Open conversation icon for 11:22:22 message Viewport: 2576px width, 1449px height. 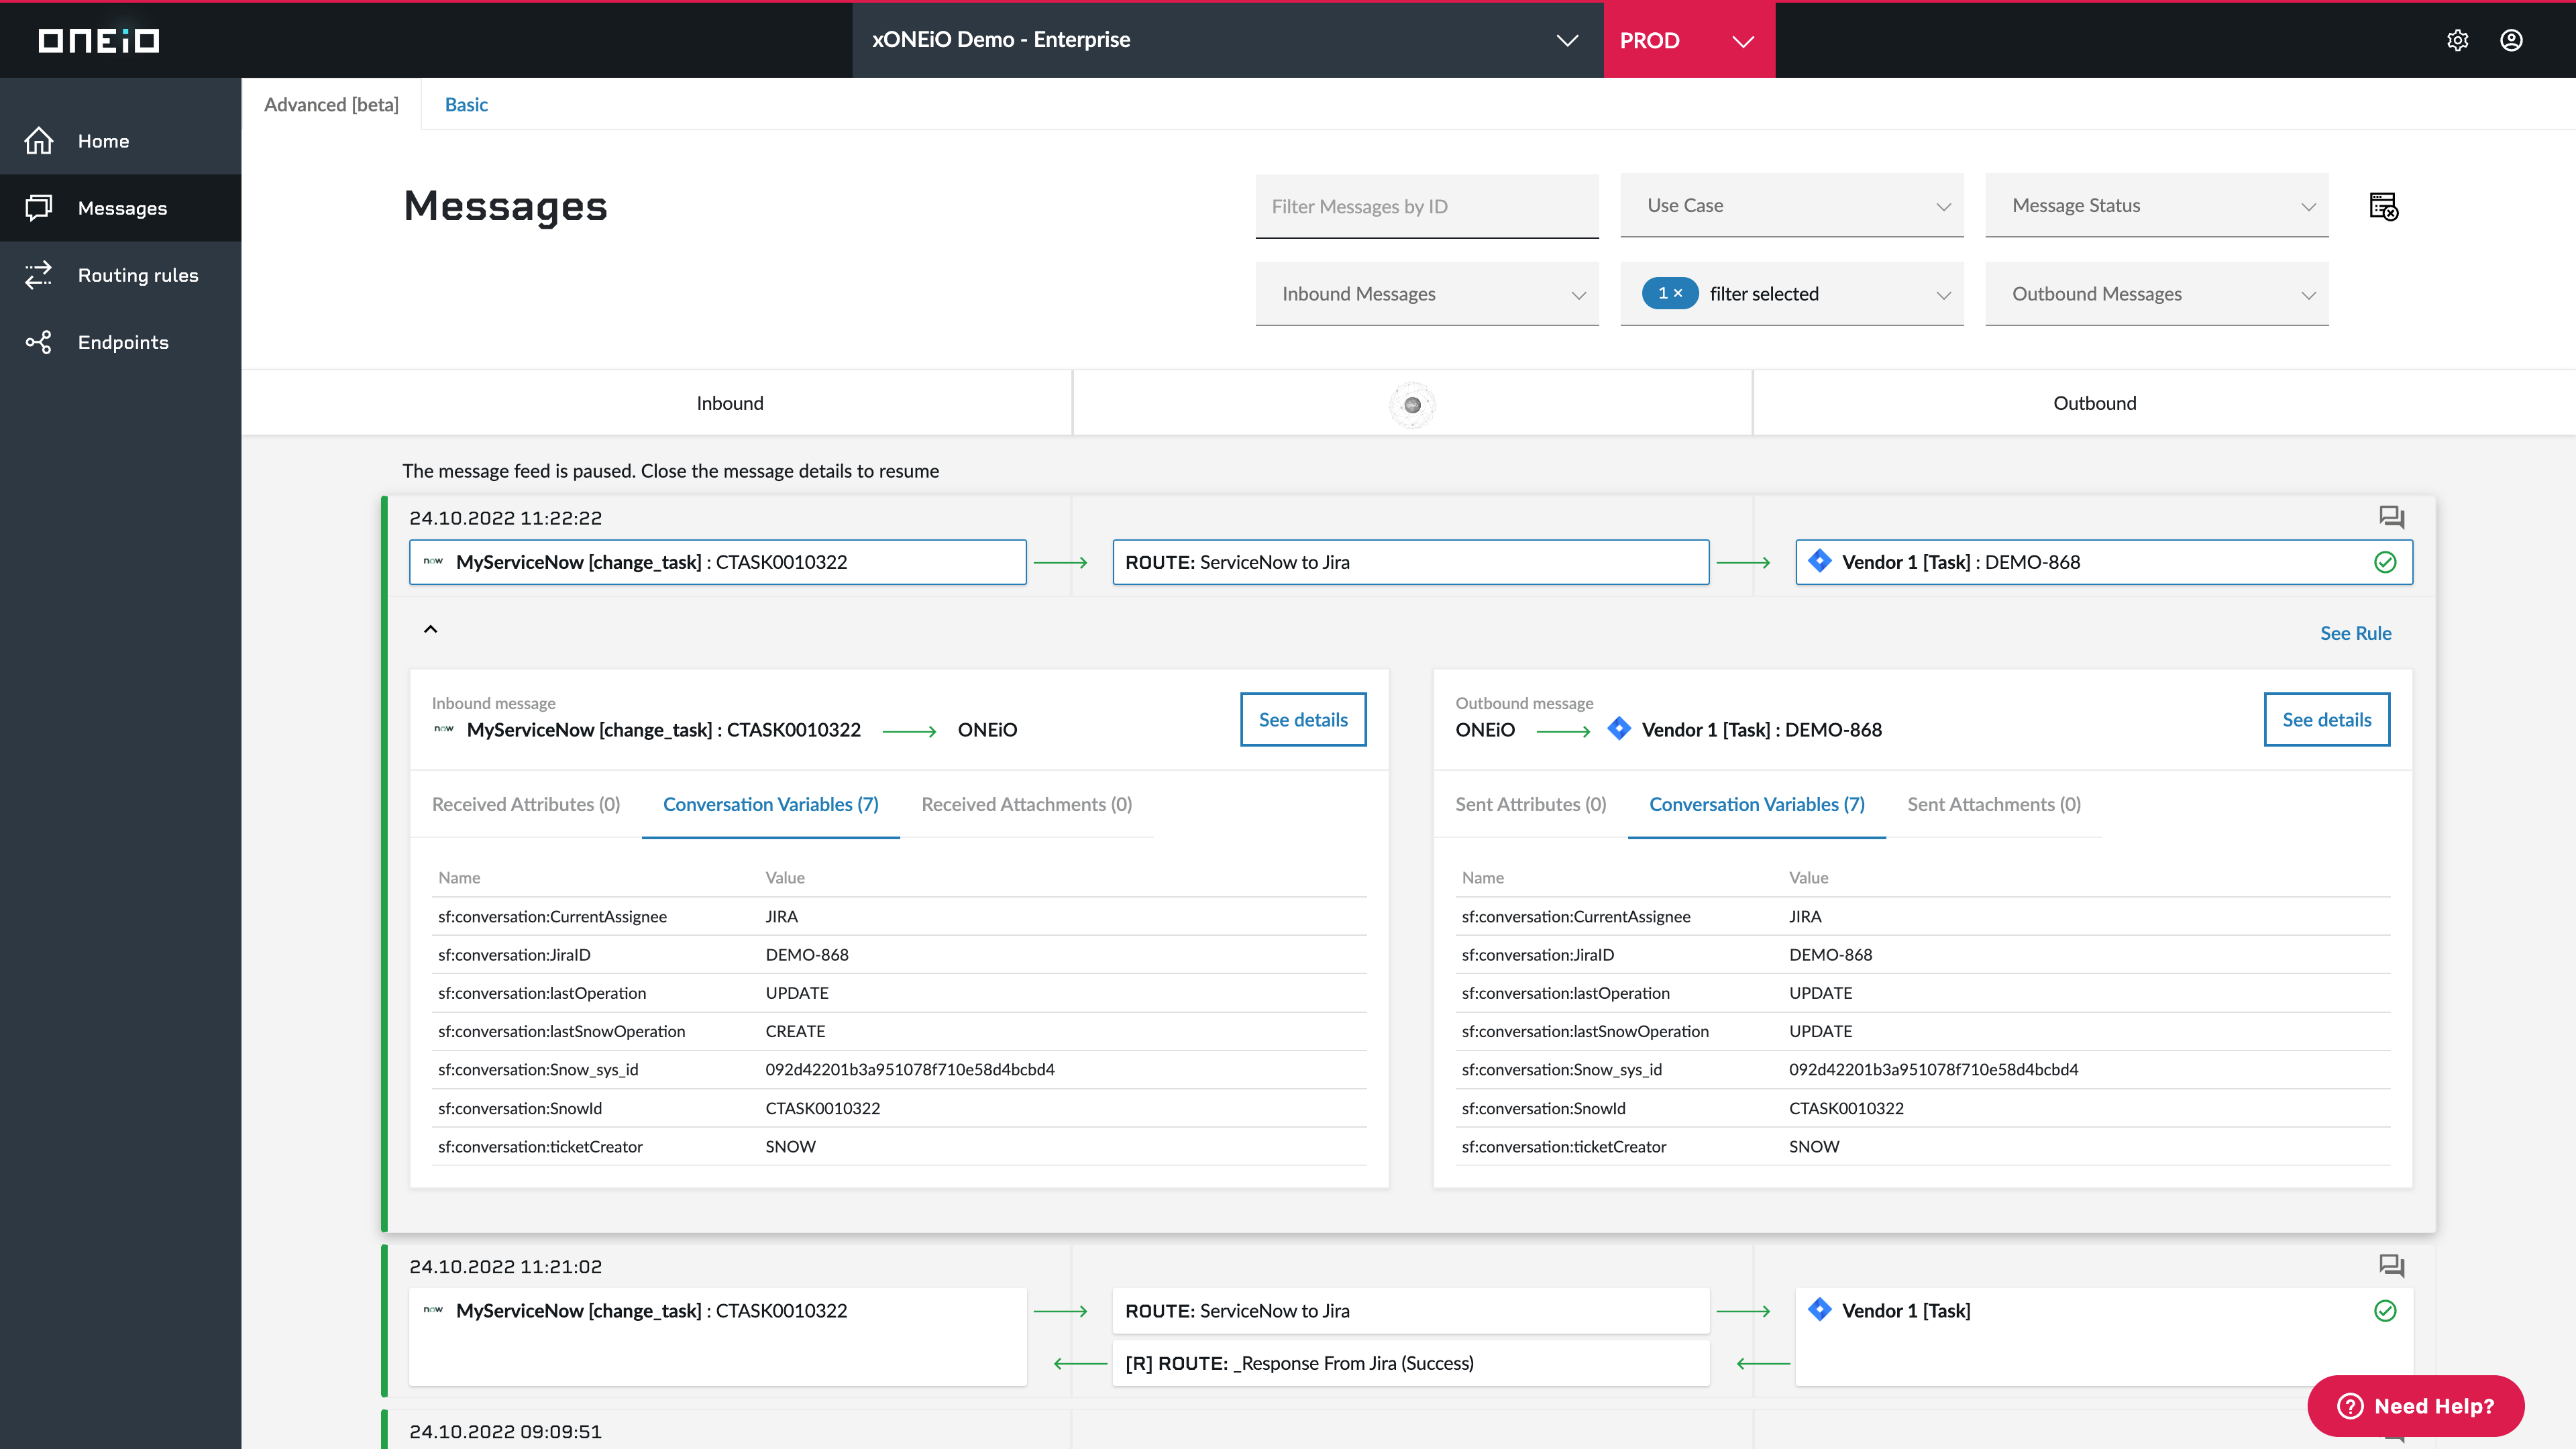click(x=2391, y=517)
